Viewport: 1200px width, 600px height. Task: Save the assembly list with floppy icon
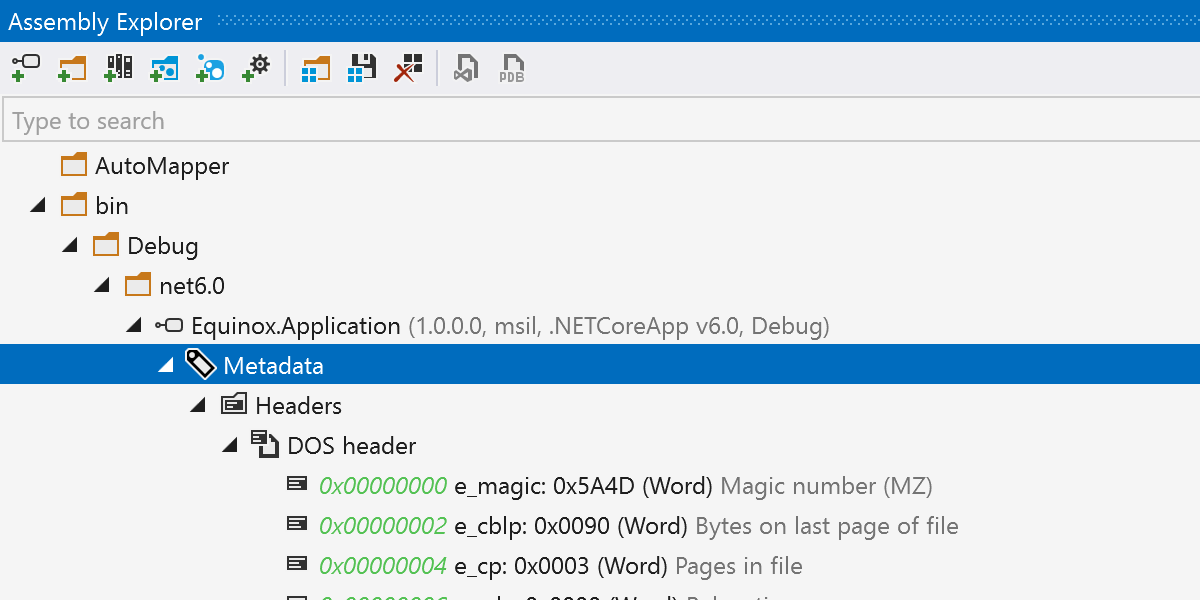(362, 68)
